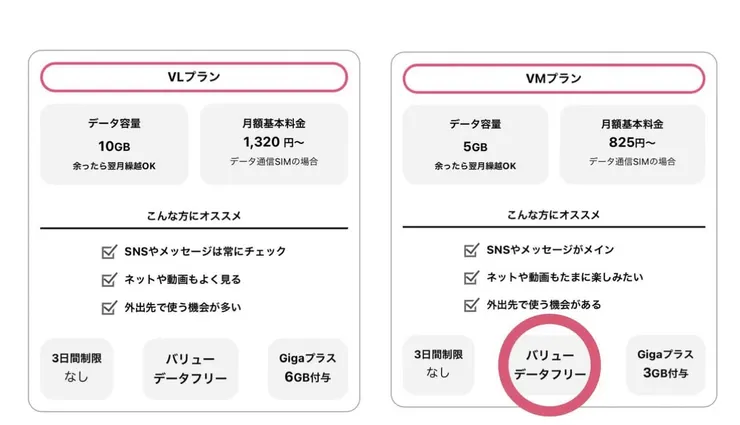Click VL plan バリューデータフリー box
Screen dimensions: 740x425
190,369
